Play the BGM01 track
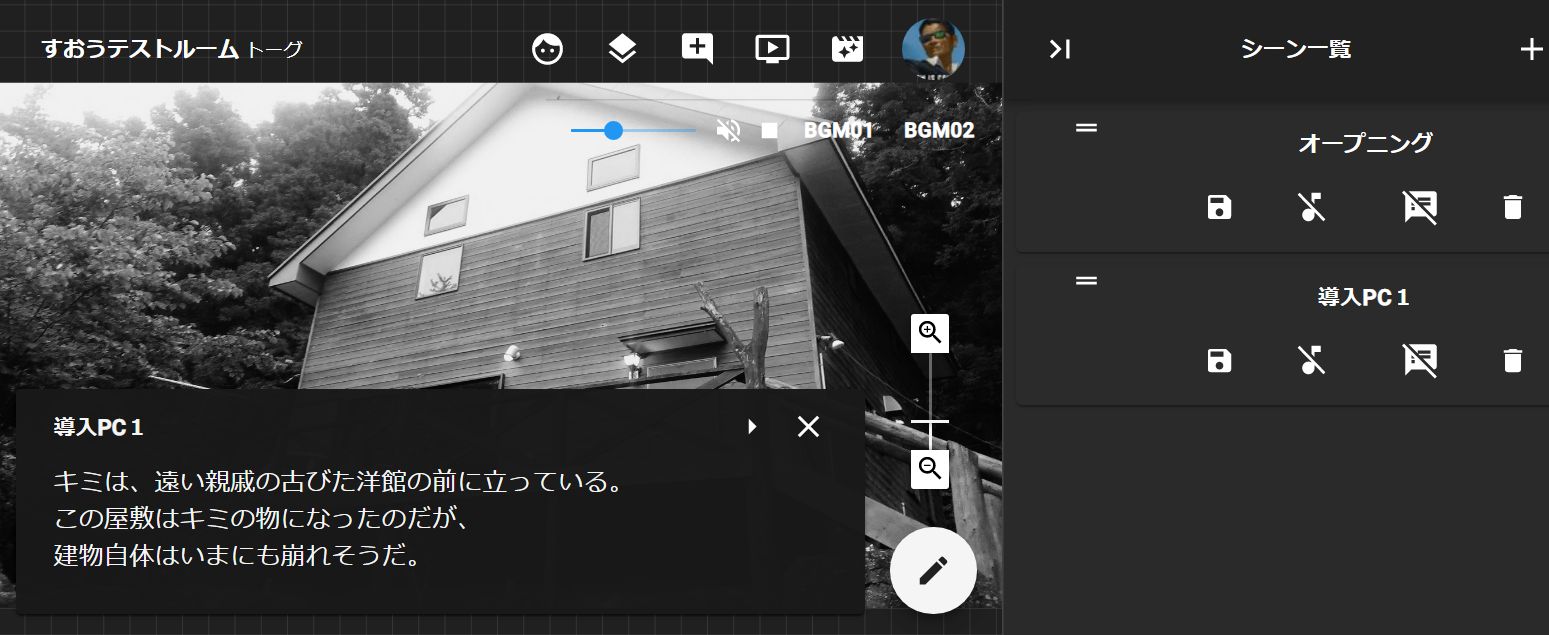Viewport: 1549px width, 635px height. click(x=839, y=130)
